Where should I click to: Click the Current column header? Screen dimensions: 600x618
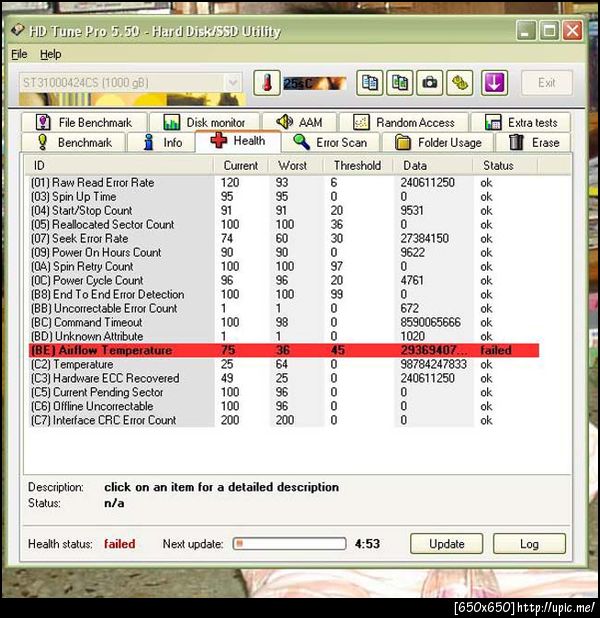click(x=241, y=165)
